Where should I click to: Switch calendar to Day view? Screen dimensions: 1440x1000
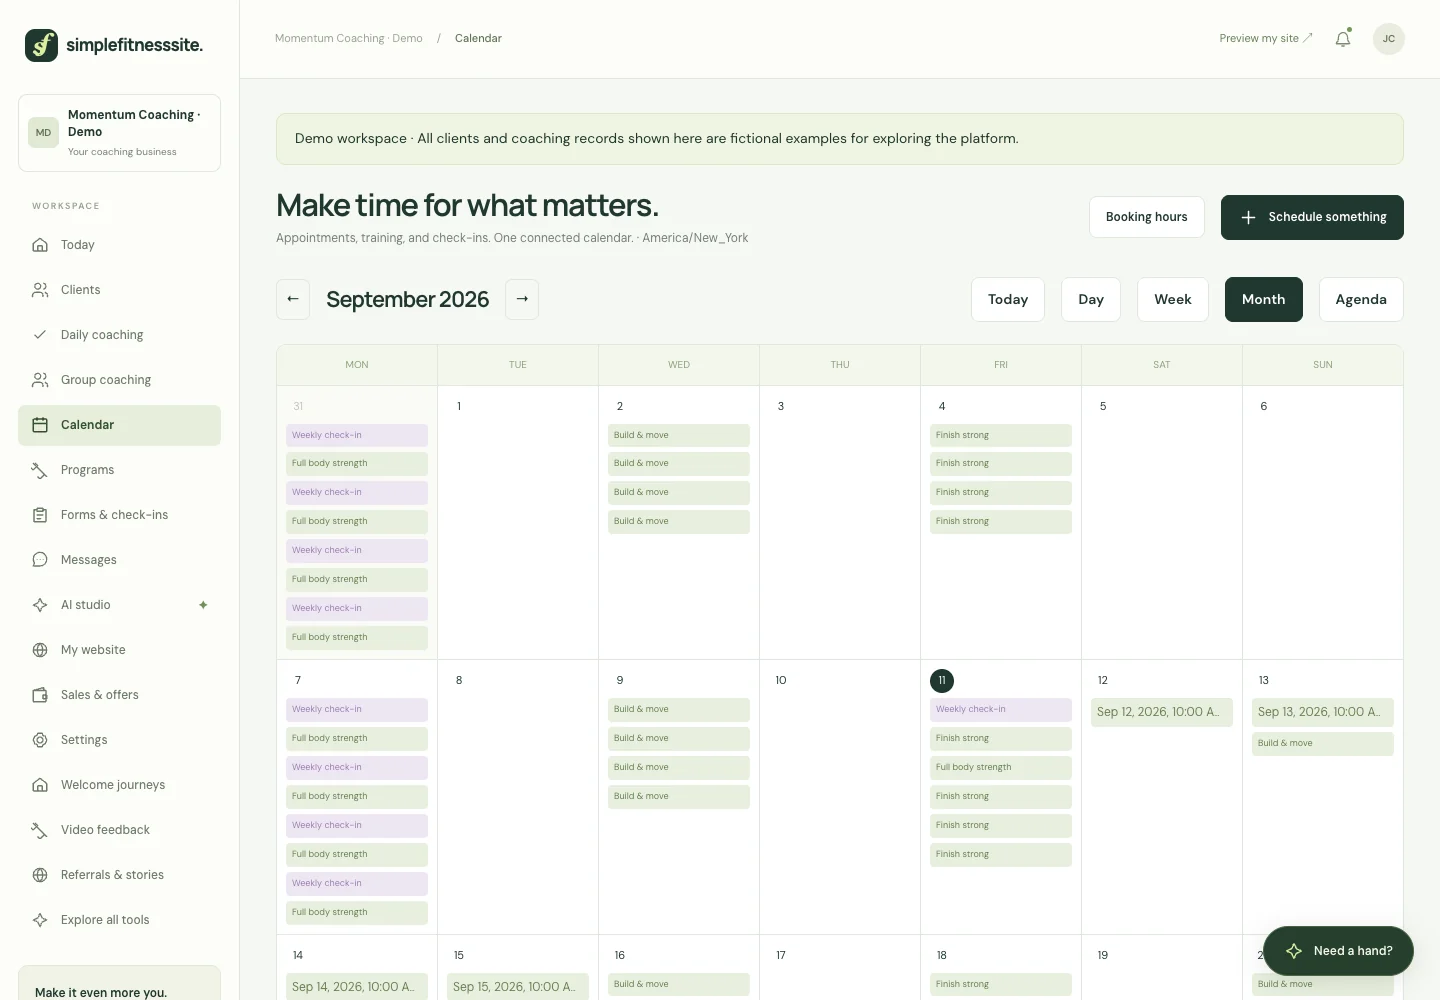(1091, 299)
